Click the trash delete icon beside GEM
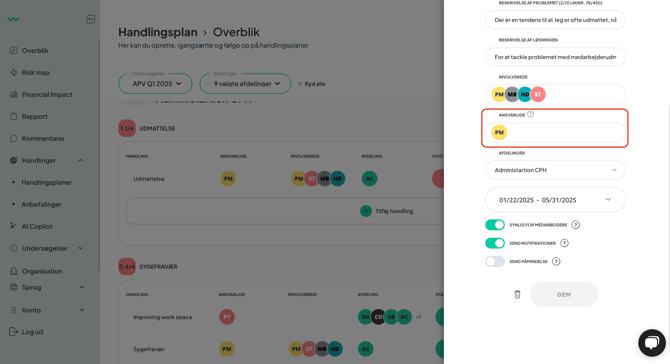 [517, 294]
